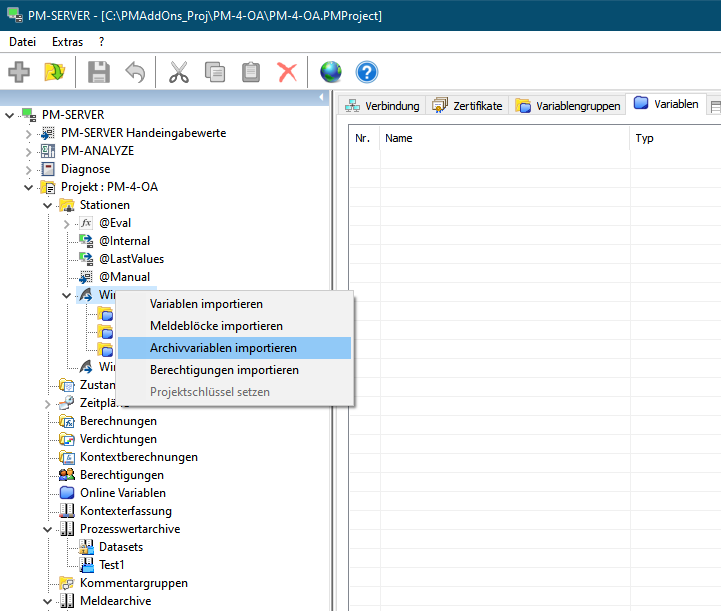Click the @LastValues station icon
Image resolution: width=721 pixels, height=611 pixels.
[x=86, y=259]
